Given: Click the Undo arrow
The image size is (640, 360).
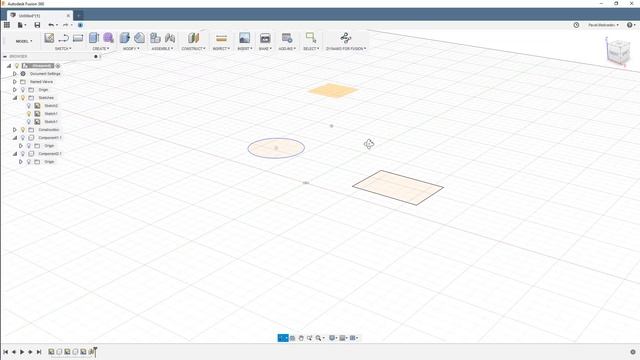Looking at the screenshot, I should pyautogui.click(x=51, y=25).
